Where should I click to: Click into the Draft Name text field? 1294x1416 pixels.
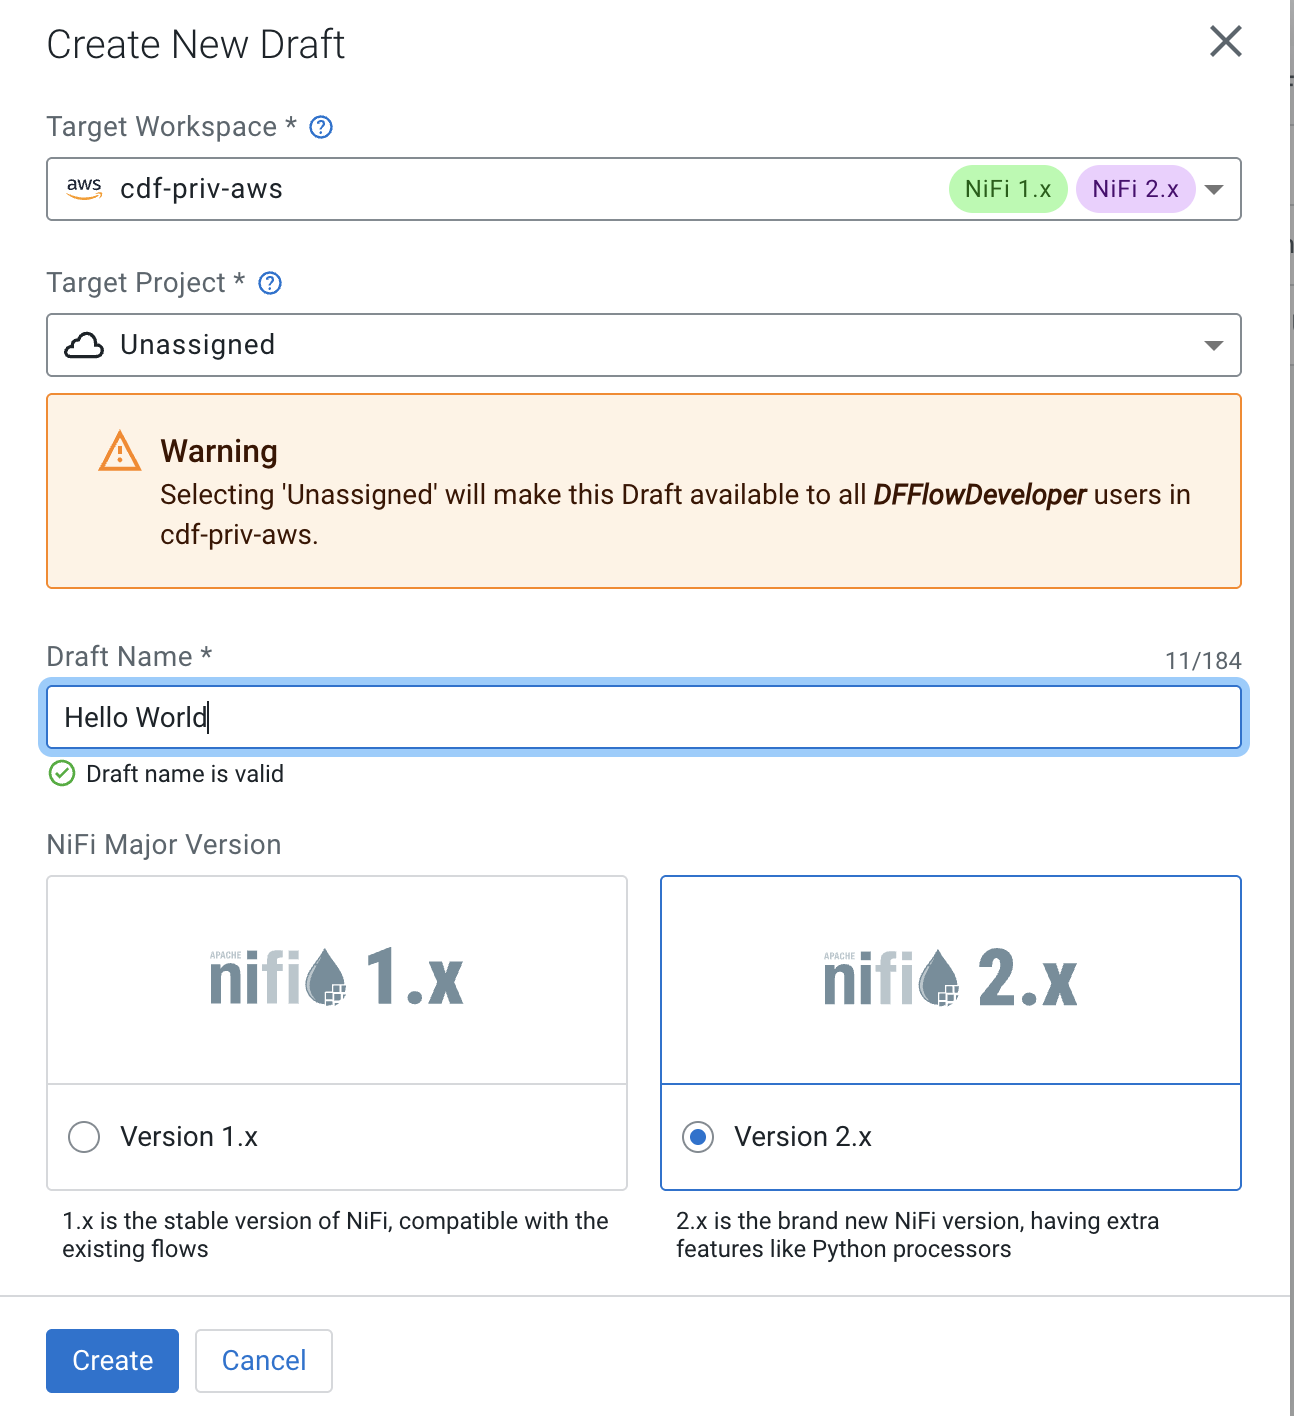pyautogui.click(x=644, y=717)
